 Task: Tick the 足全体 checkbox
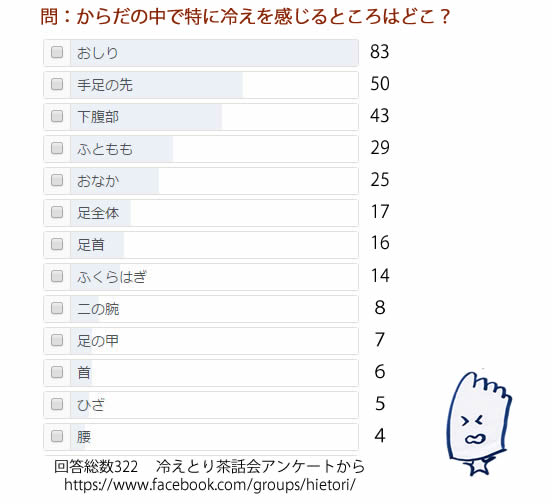(57, 212)
